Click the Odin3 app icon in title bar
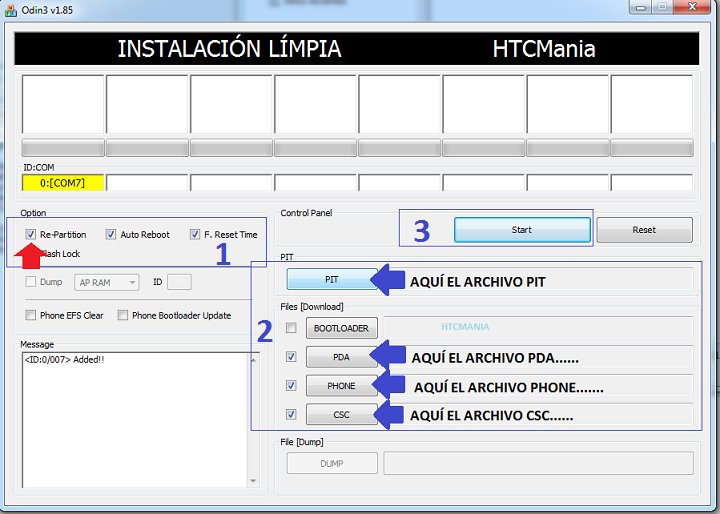Viewport: 720px width, 514px height. (11, 10)
